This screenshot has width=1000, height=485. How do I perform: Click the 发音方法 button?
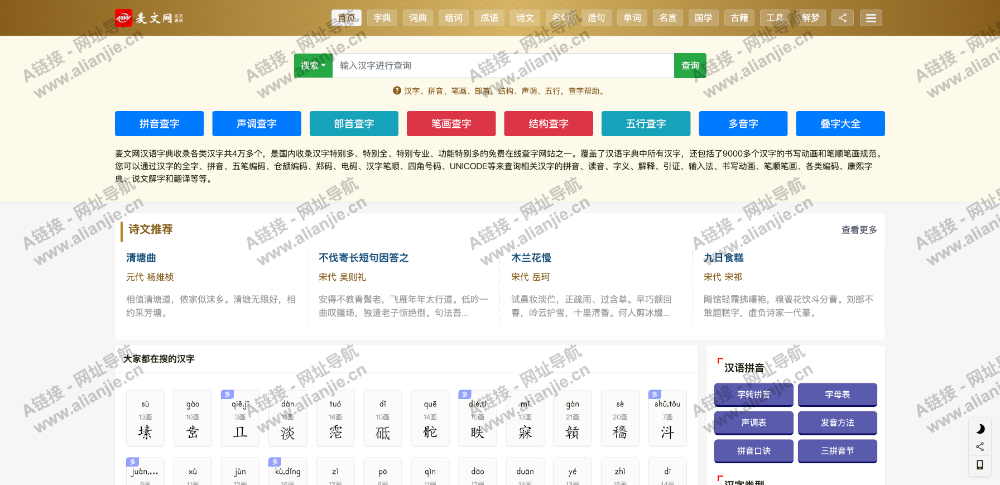837,422
